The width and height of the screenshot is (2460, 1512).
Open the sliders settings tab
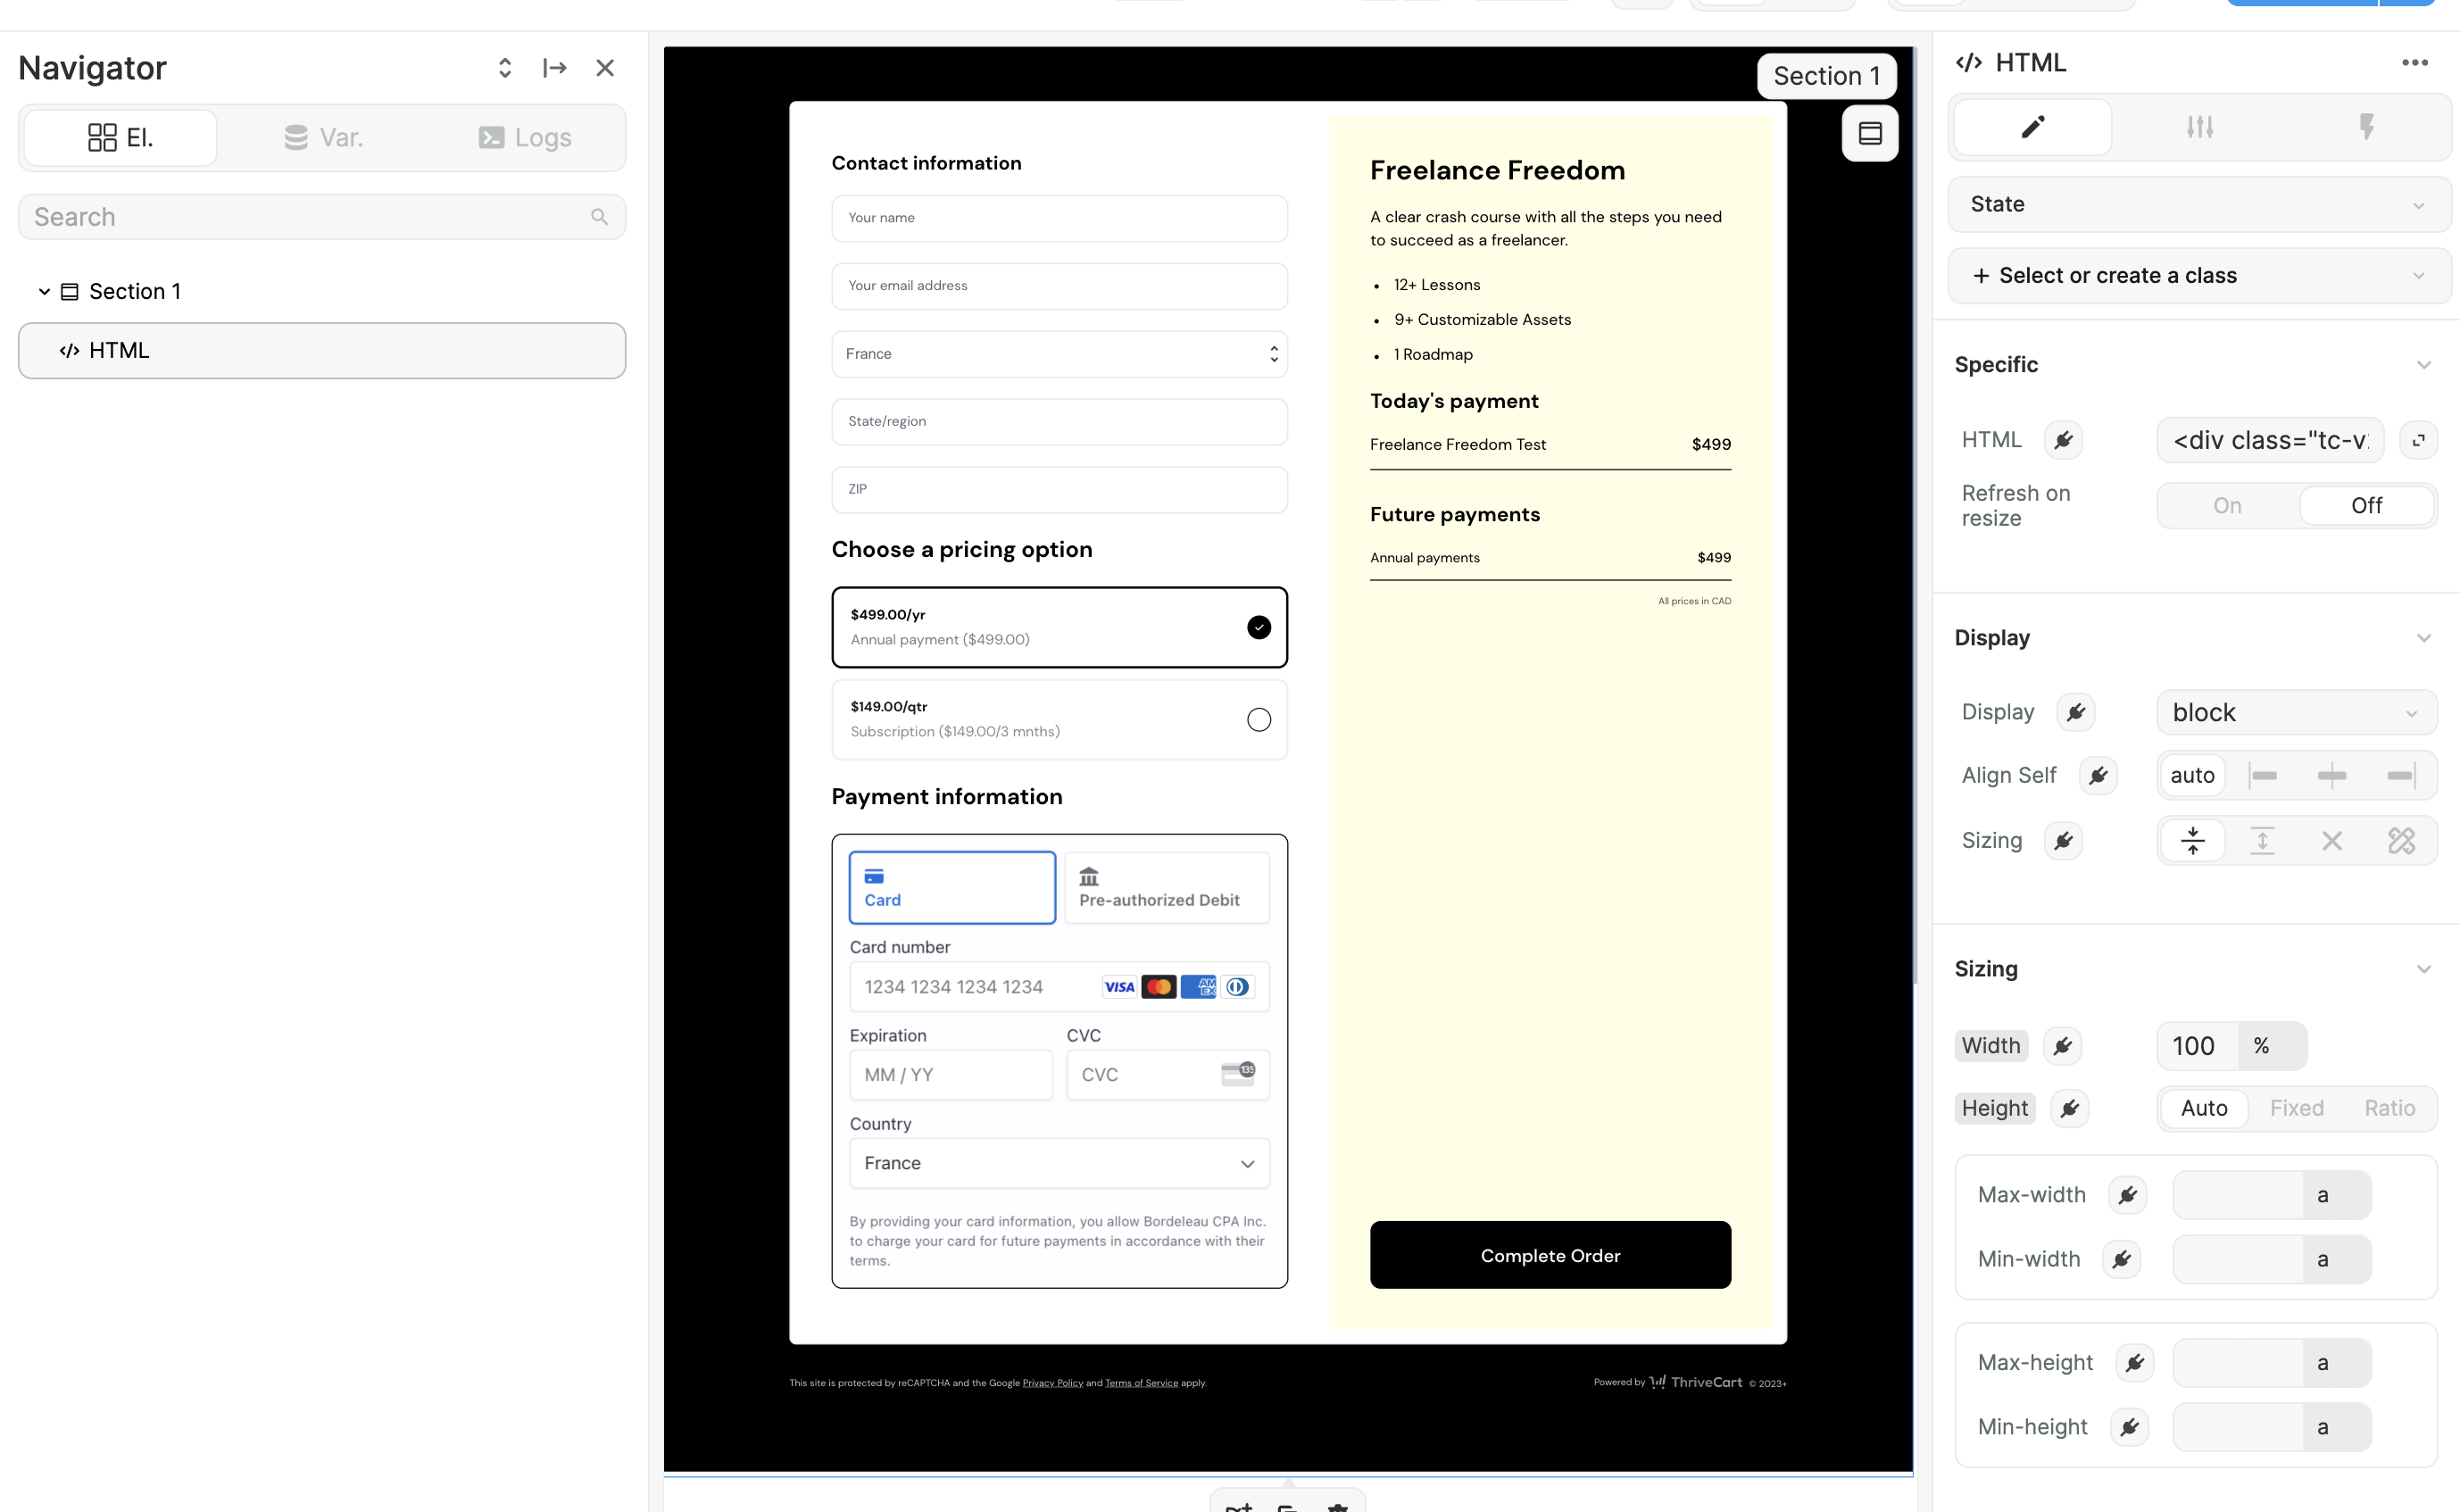click(x=2199, y=127)
